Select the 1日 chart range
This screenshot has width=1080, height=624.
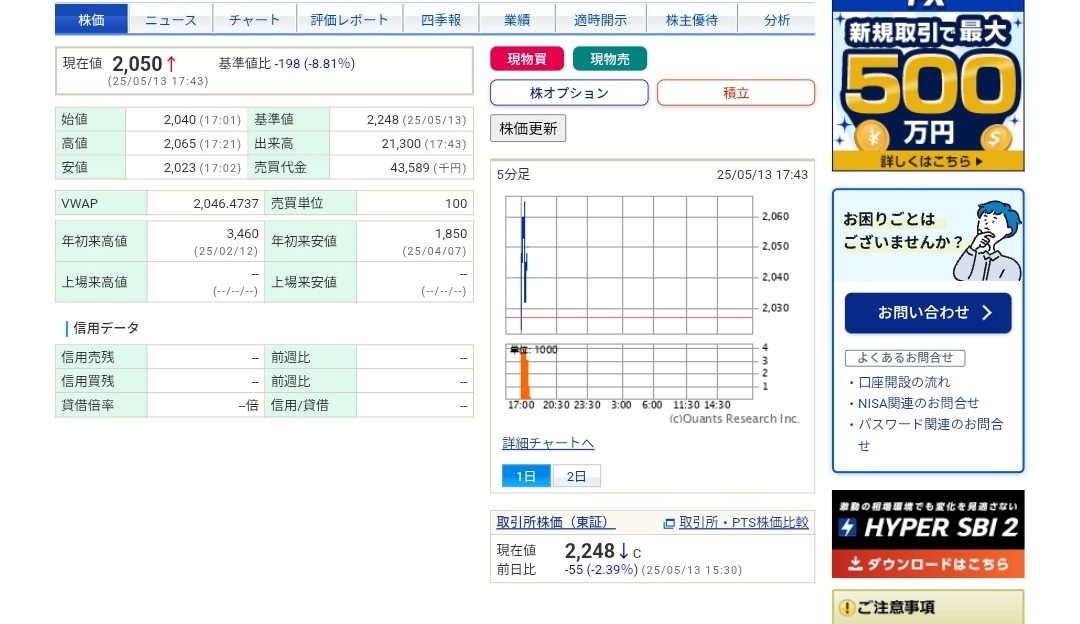point(526,476)
